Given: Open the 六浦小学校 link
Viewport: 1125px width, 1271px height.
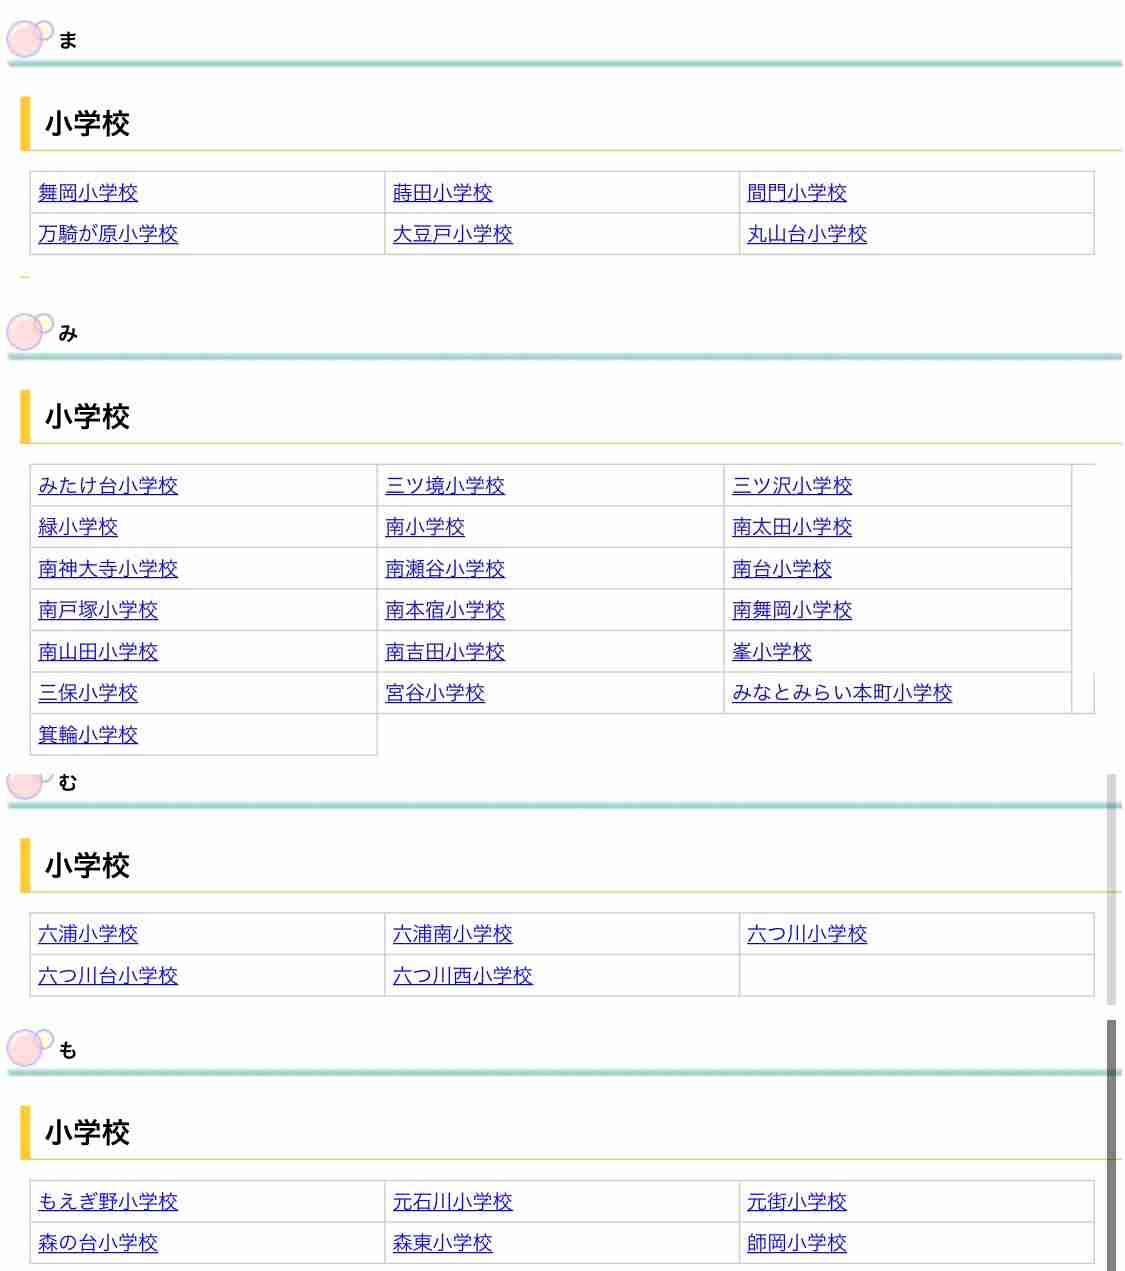Looking at the screenshot, I should [x=88, y=934].
